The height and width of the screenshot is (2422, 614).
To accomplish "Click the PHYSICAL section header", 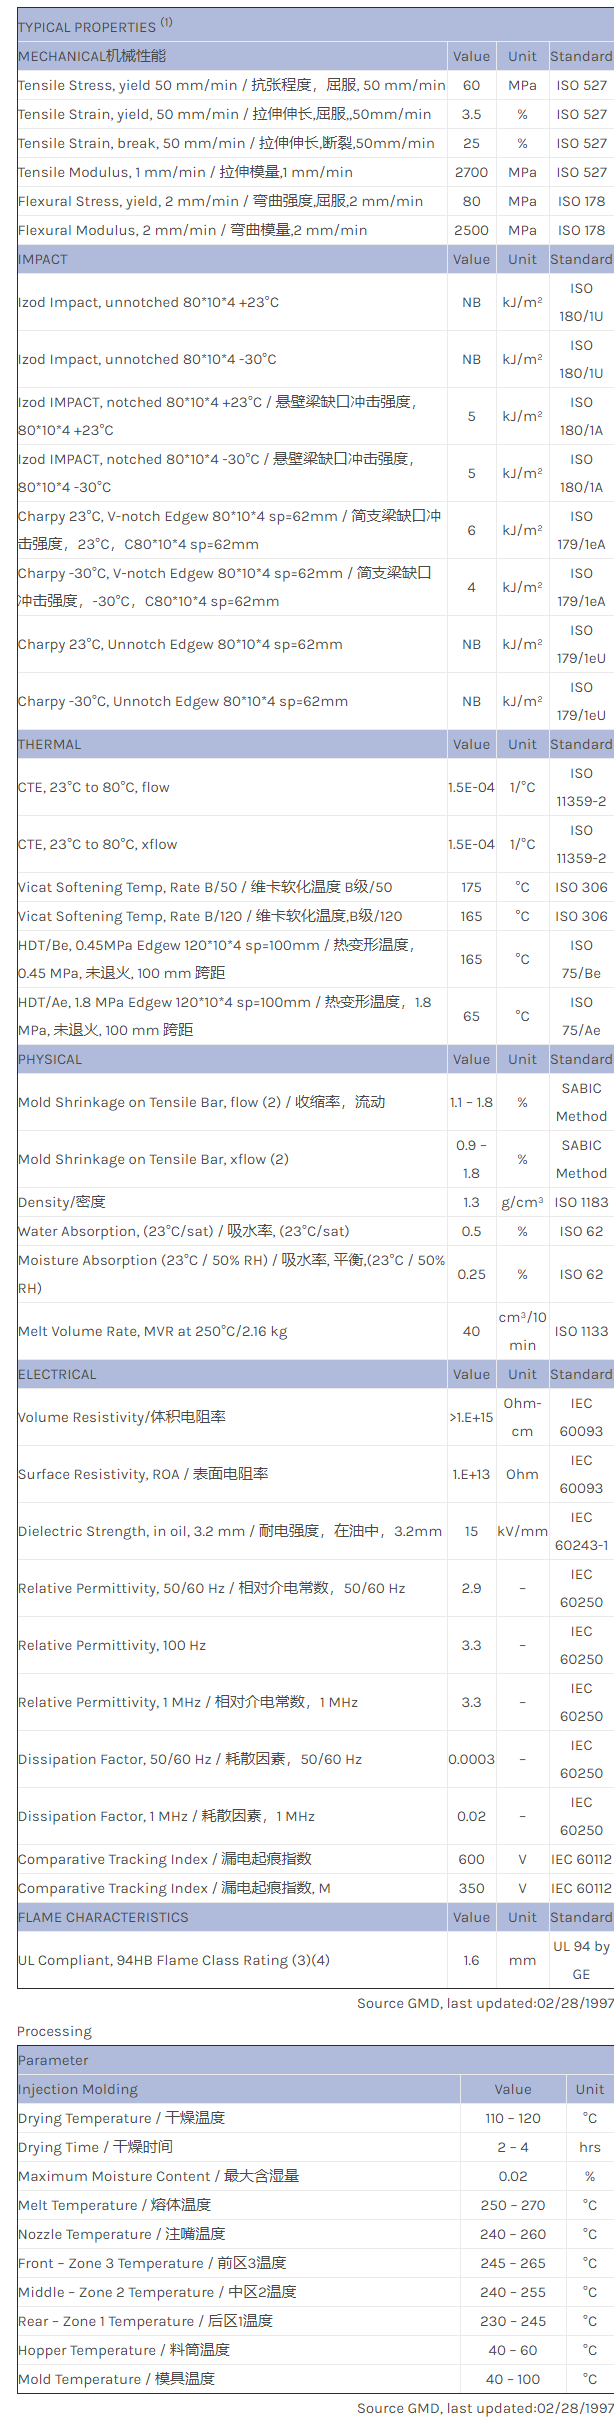I will click(50, 1060).
